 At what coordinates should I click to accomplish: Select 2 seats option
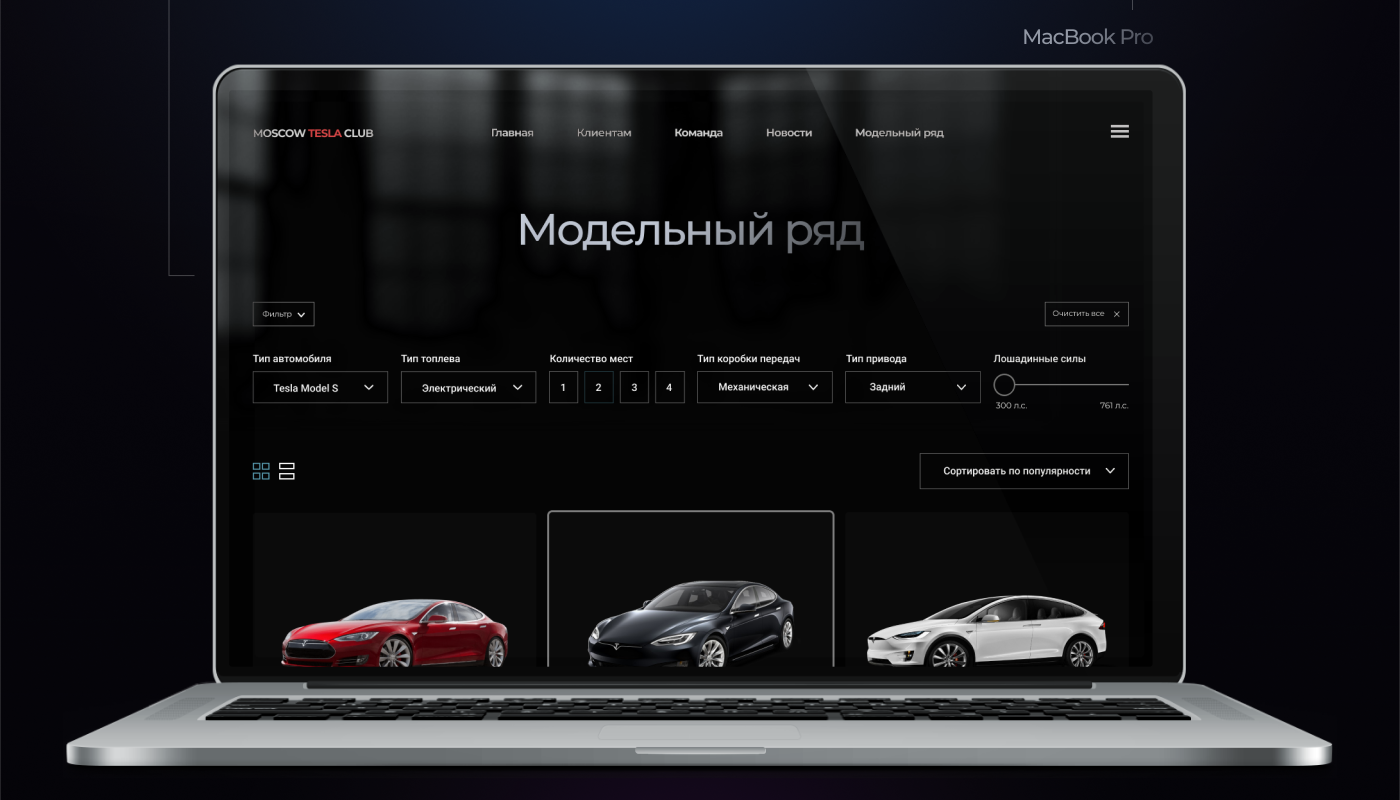598,387
